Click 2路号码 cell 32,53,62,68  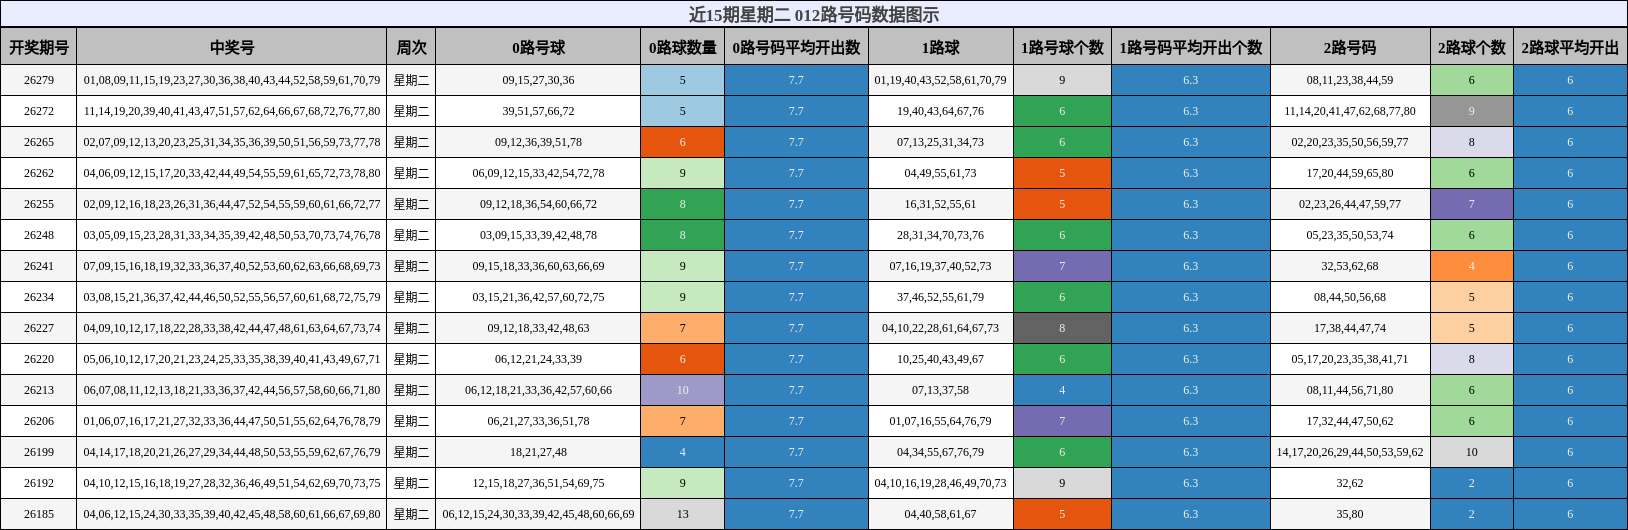[1350, 266]
